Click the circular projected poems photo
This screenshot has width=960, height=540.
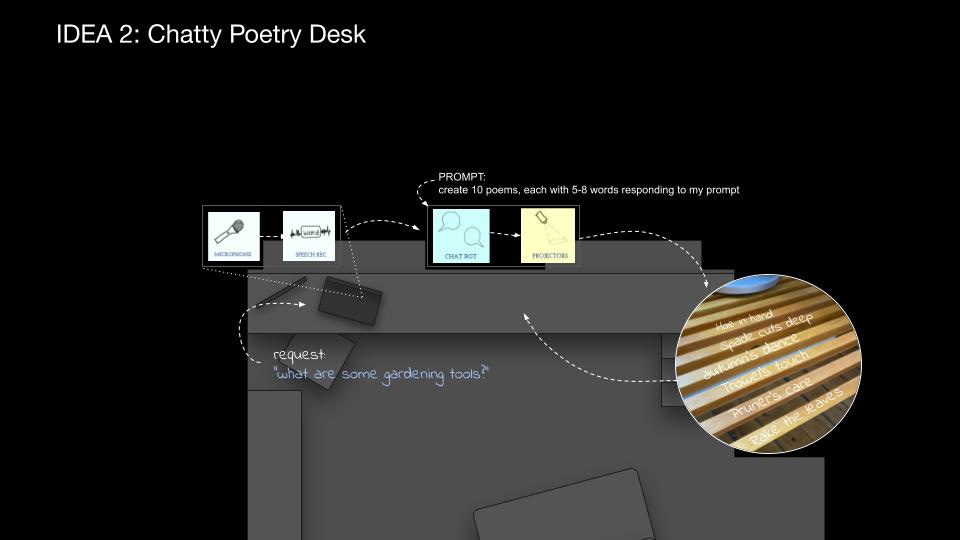[768, 364]
